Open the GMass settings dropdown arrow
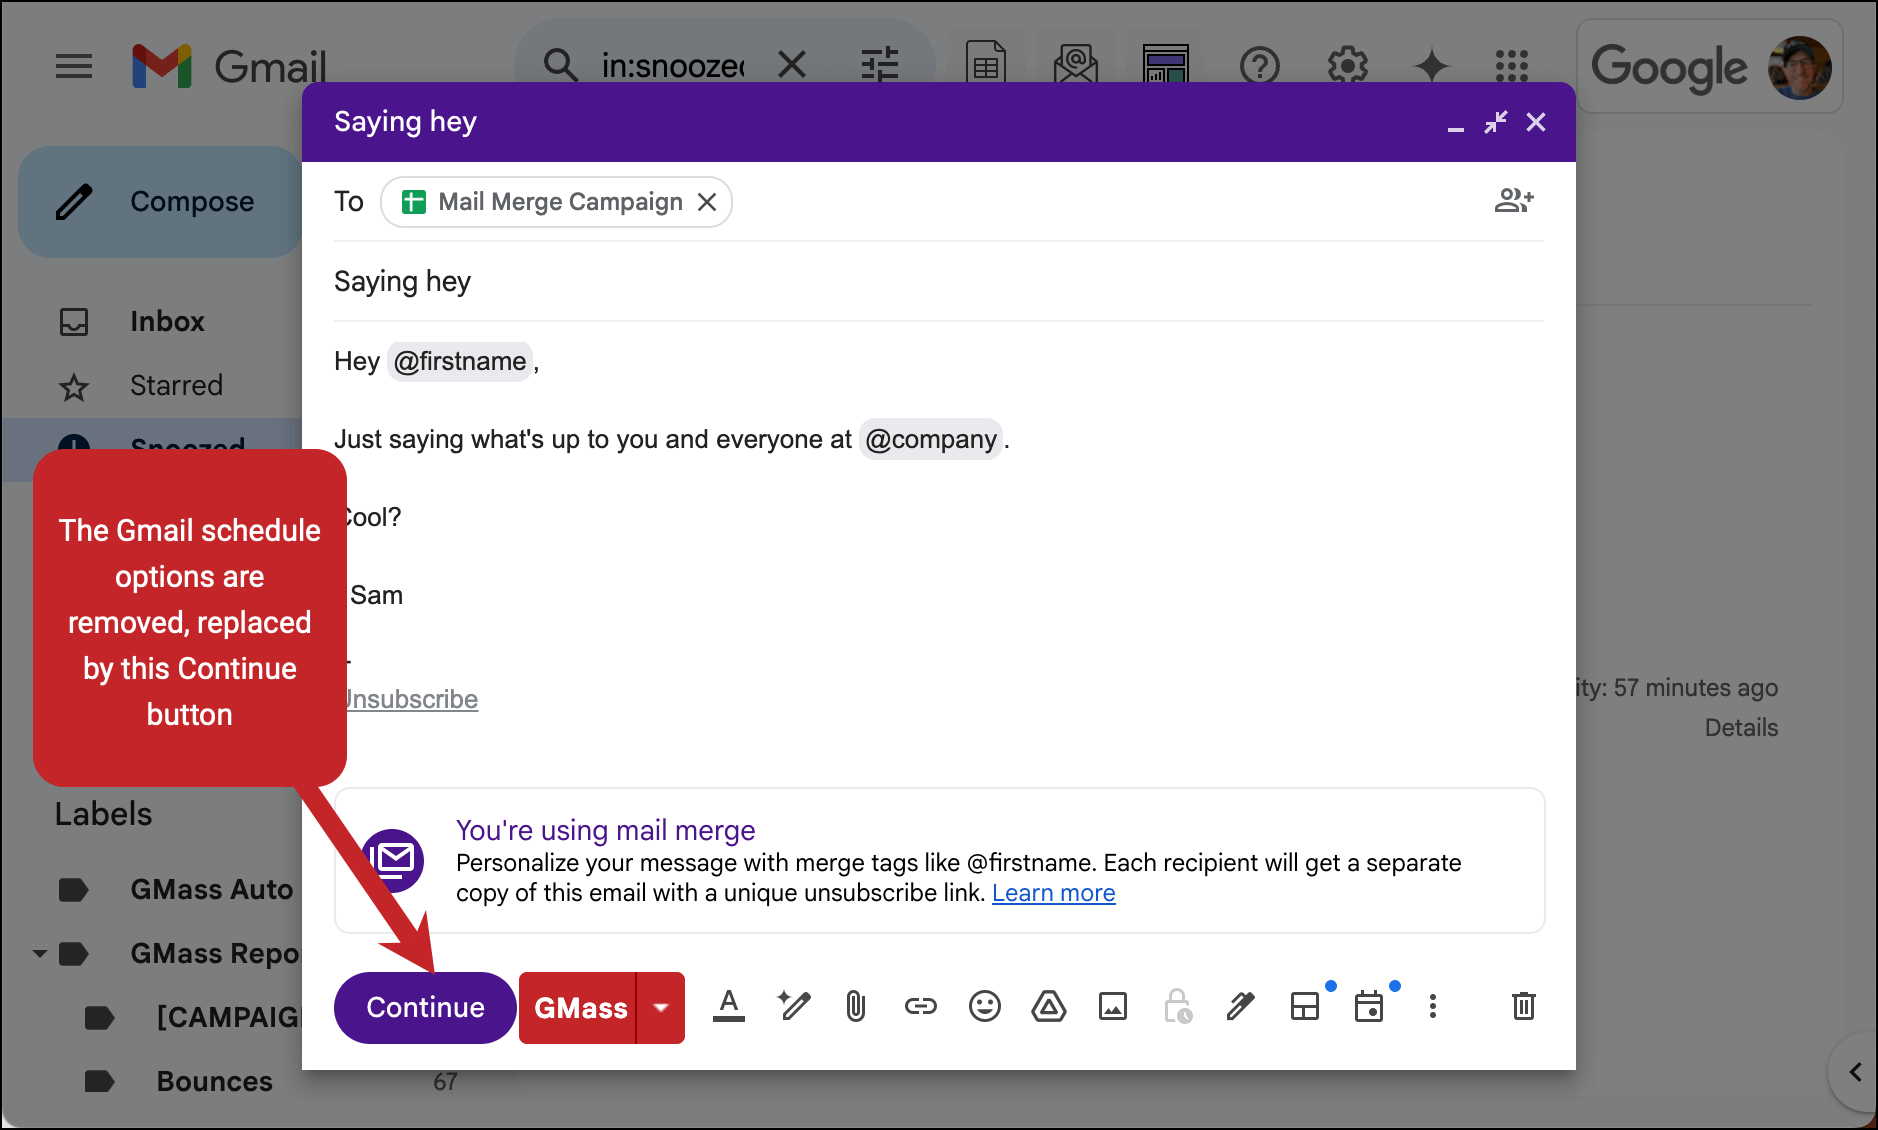 pos(661,1007)
